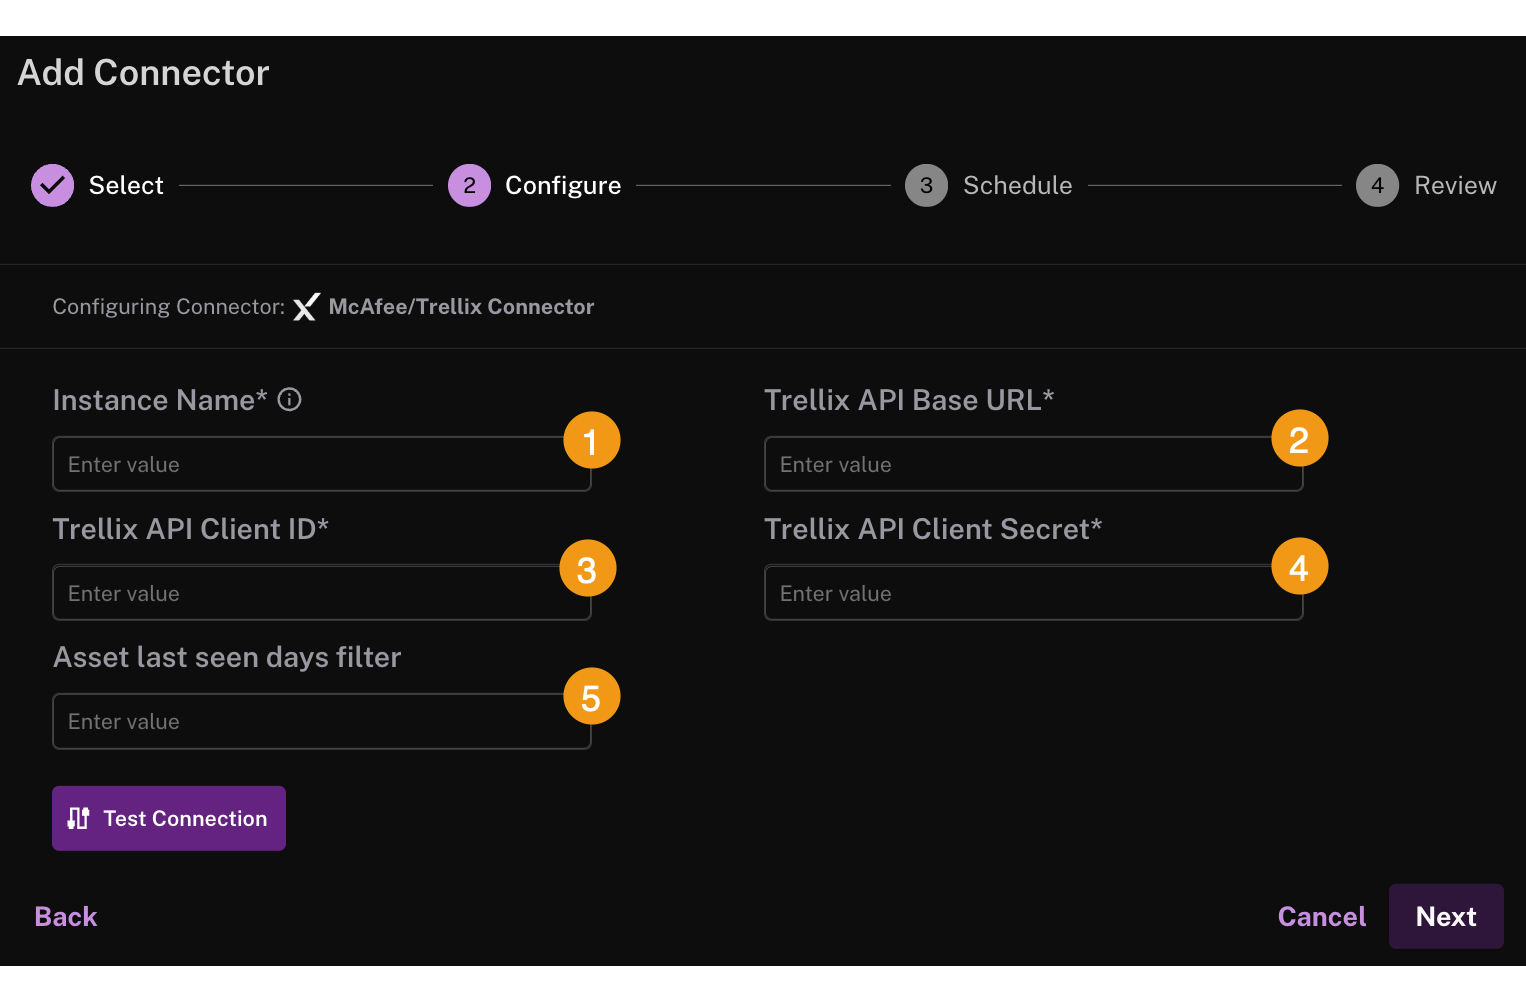Viewport: 1526px width, 1006px height.
Task: Focus the Trellix API Base URL field
Action: (x=1034, y=464)
